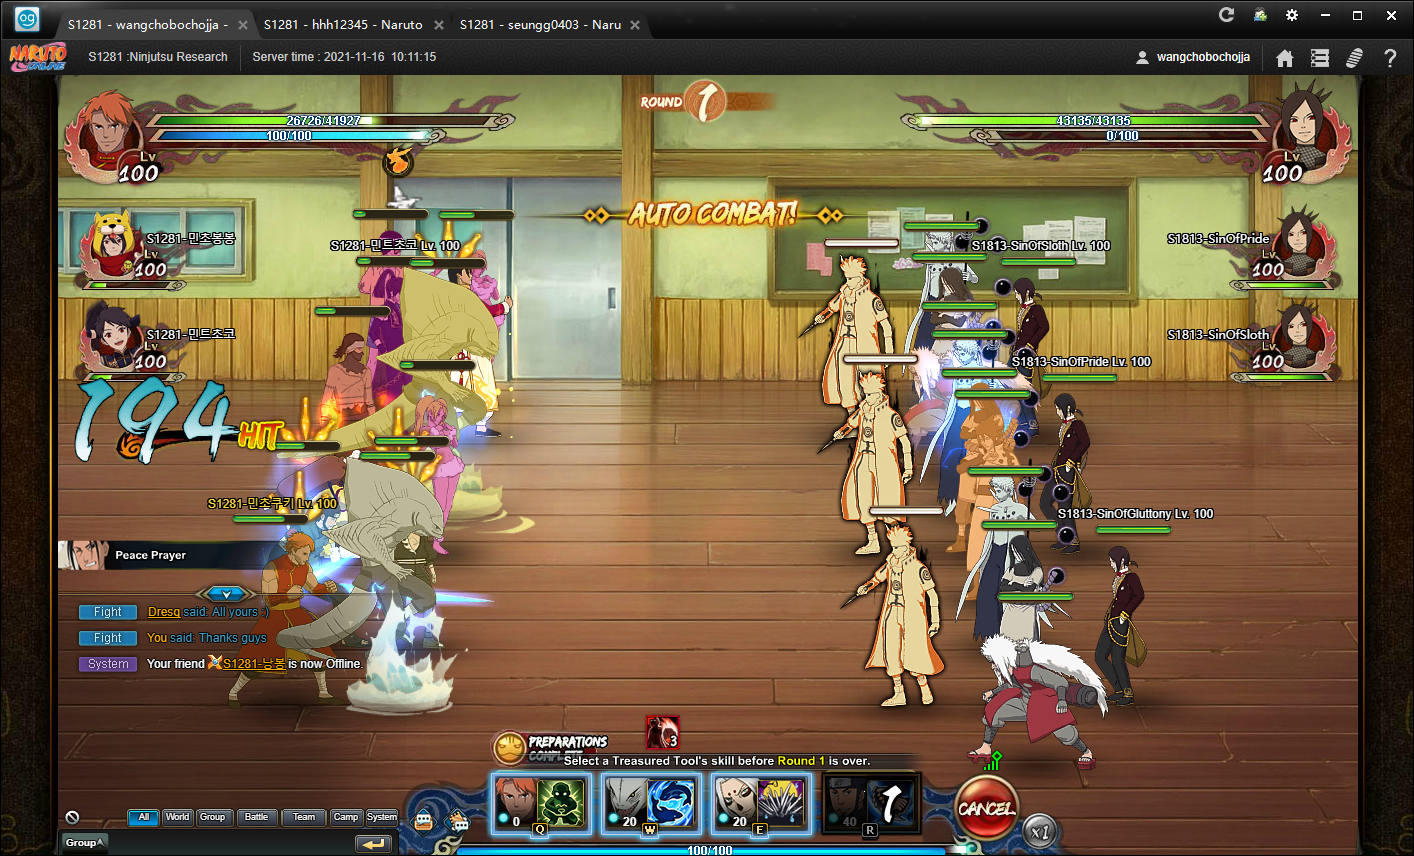
Task: Select the World chat tab
Action: 177,817
